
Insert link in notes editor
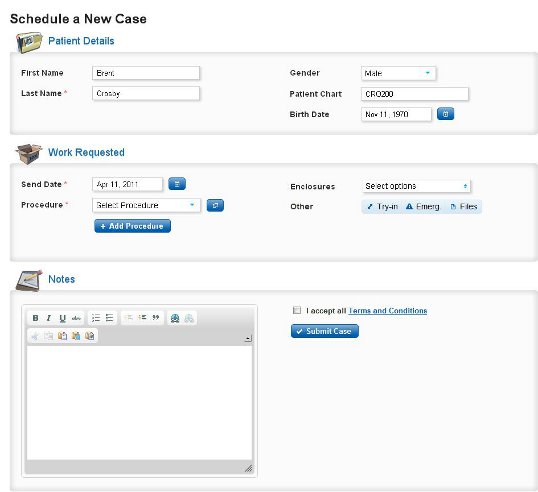[175, 318]
